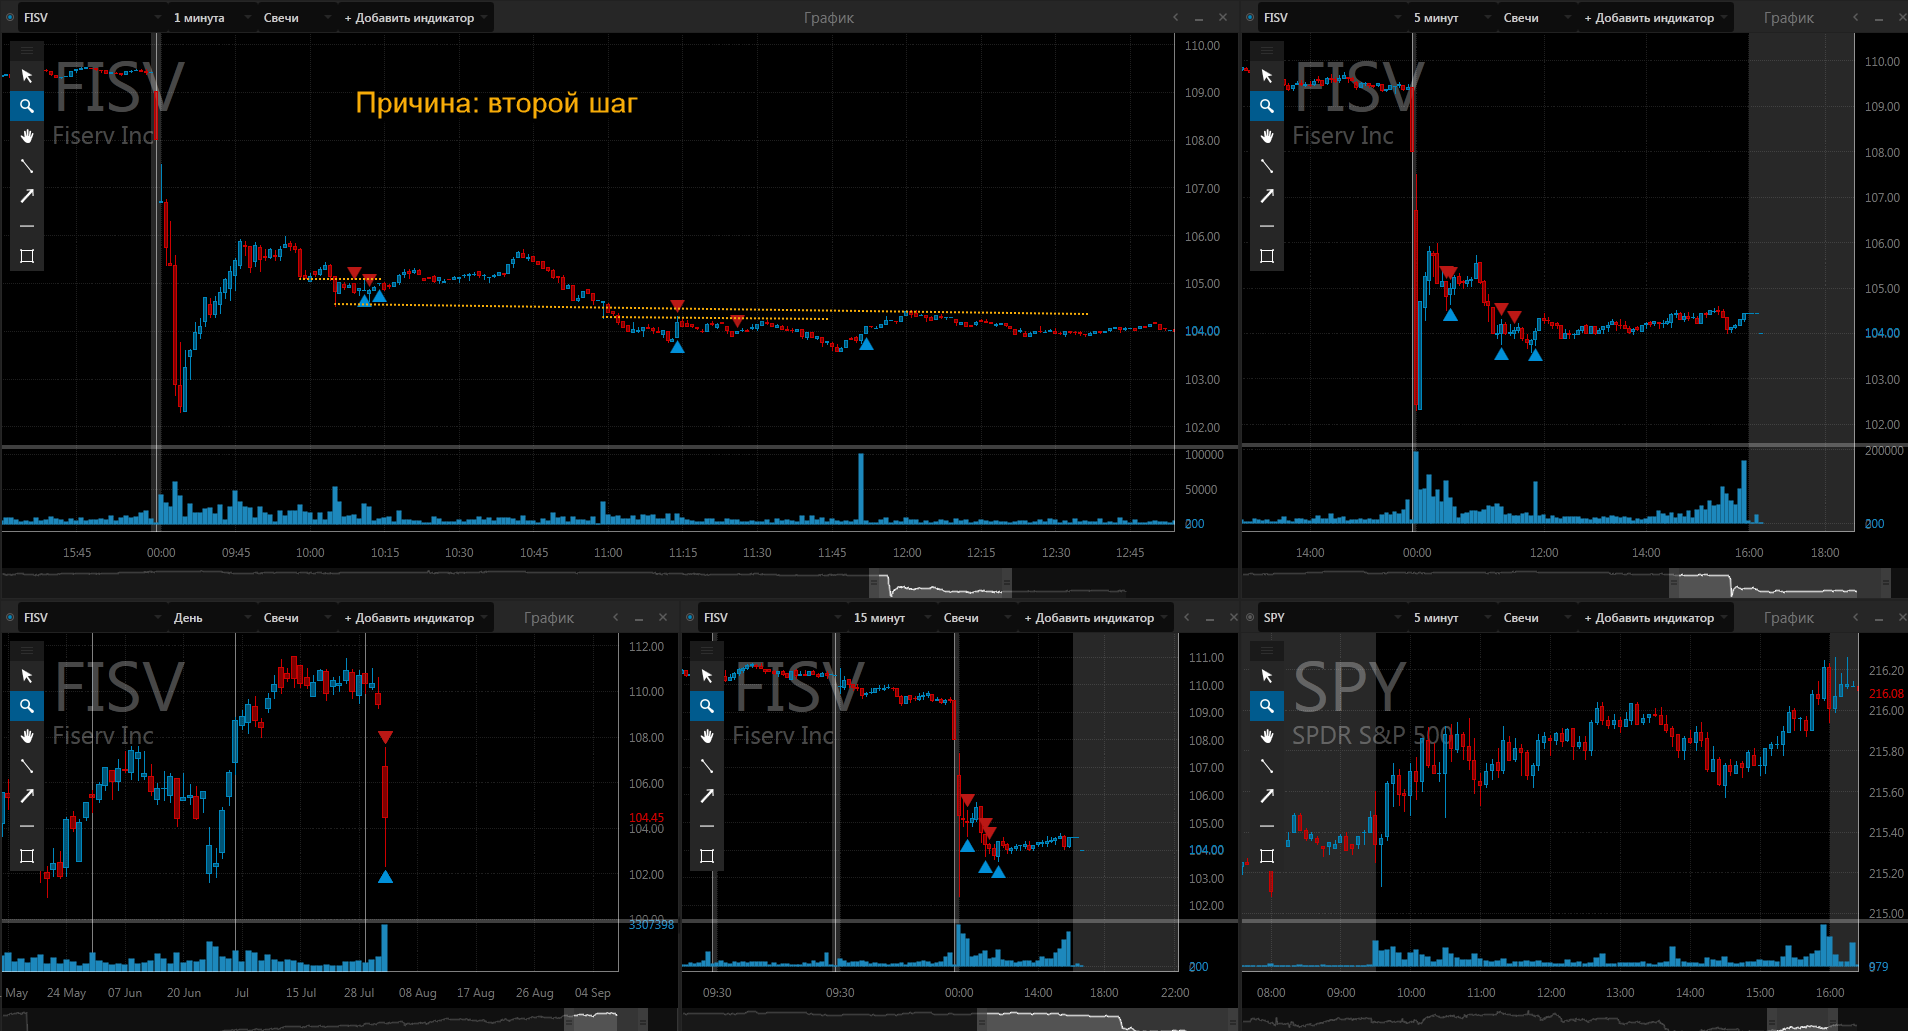
Task: Click '+ Добавить индикатор' in SPY chart
Action: point(1655,618)
